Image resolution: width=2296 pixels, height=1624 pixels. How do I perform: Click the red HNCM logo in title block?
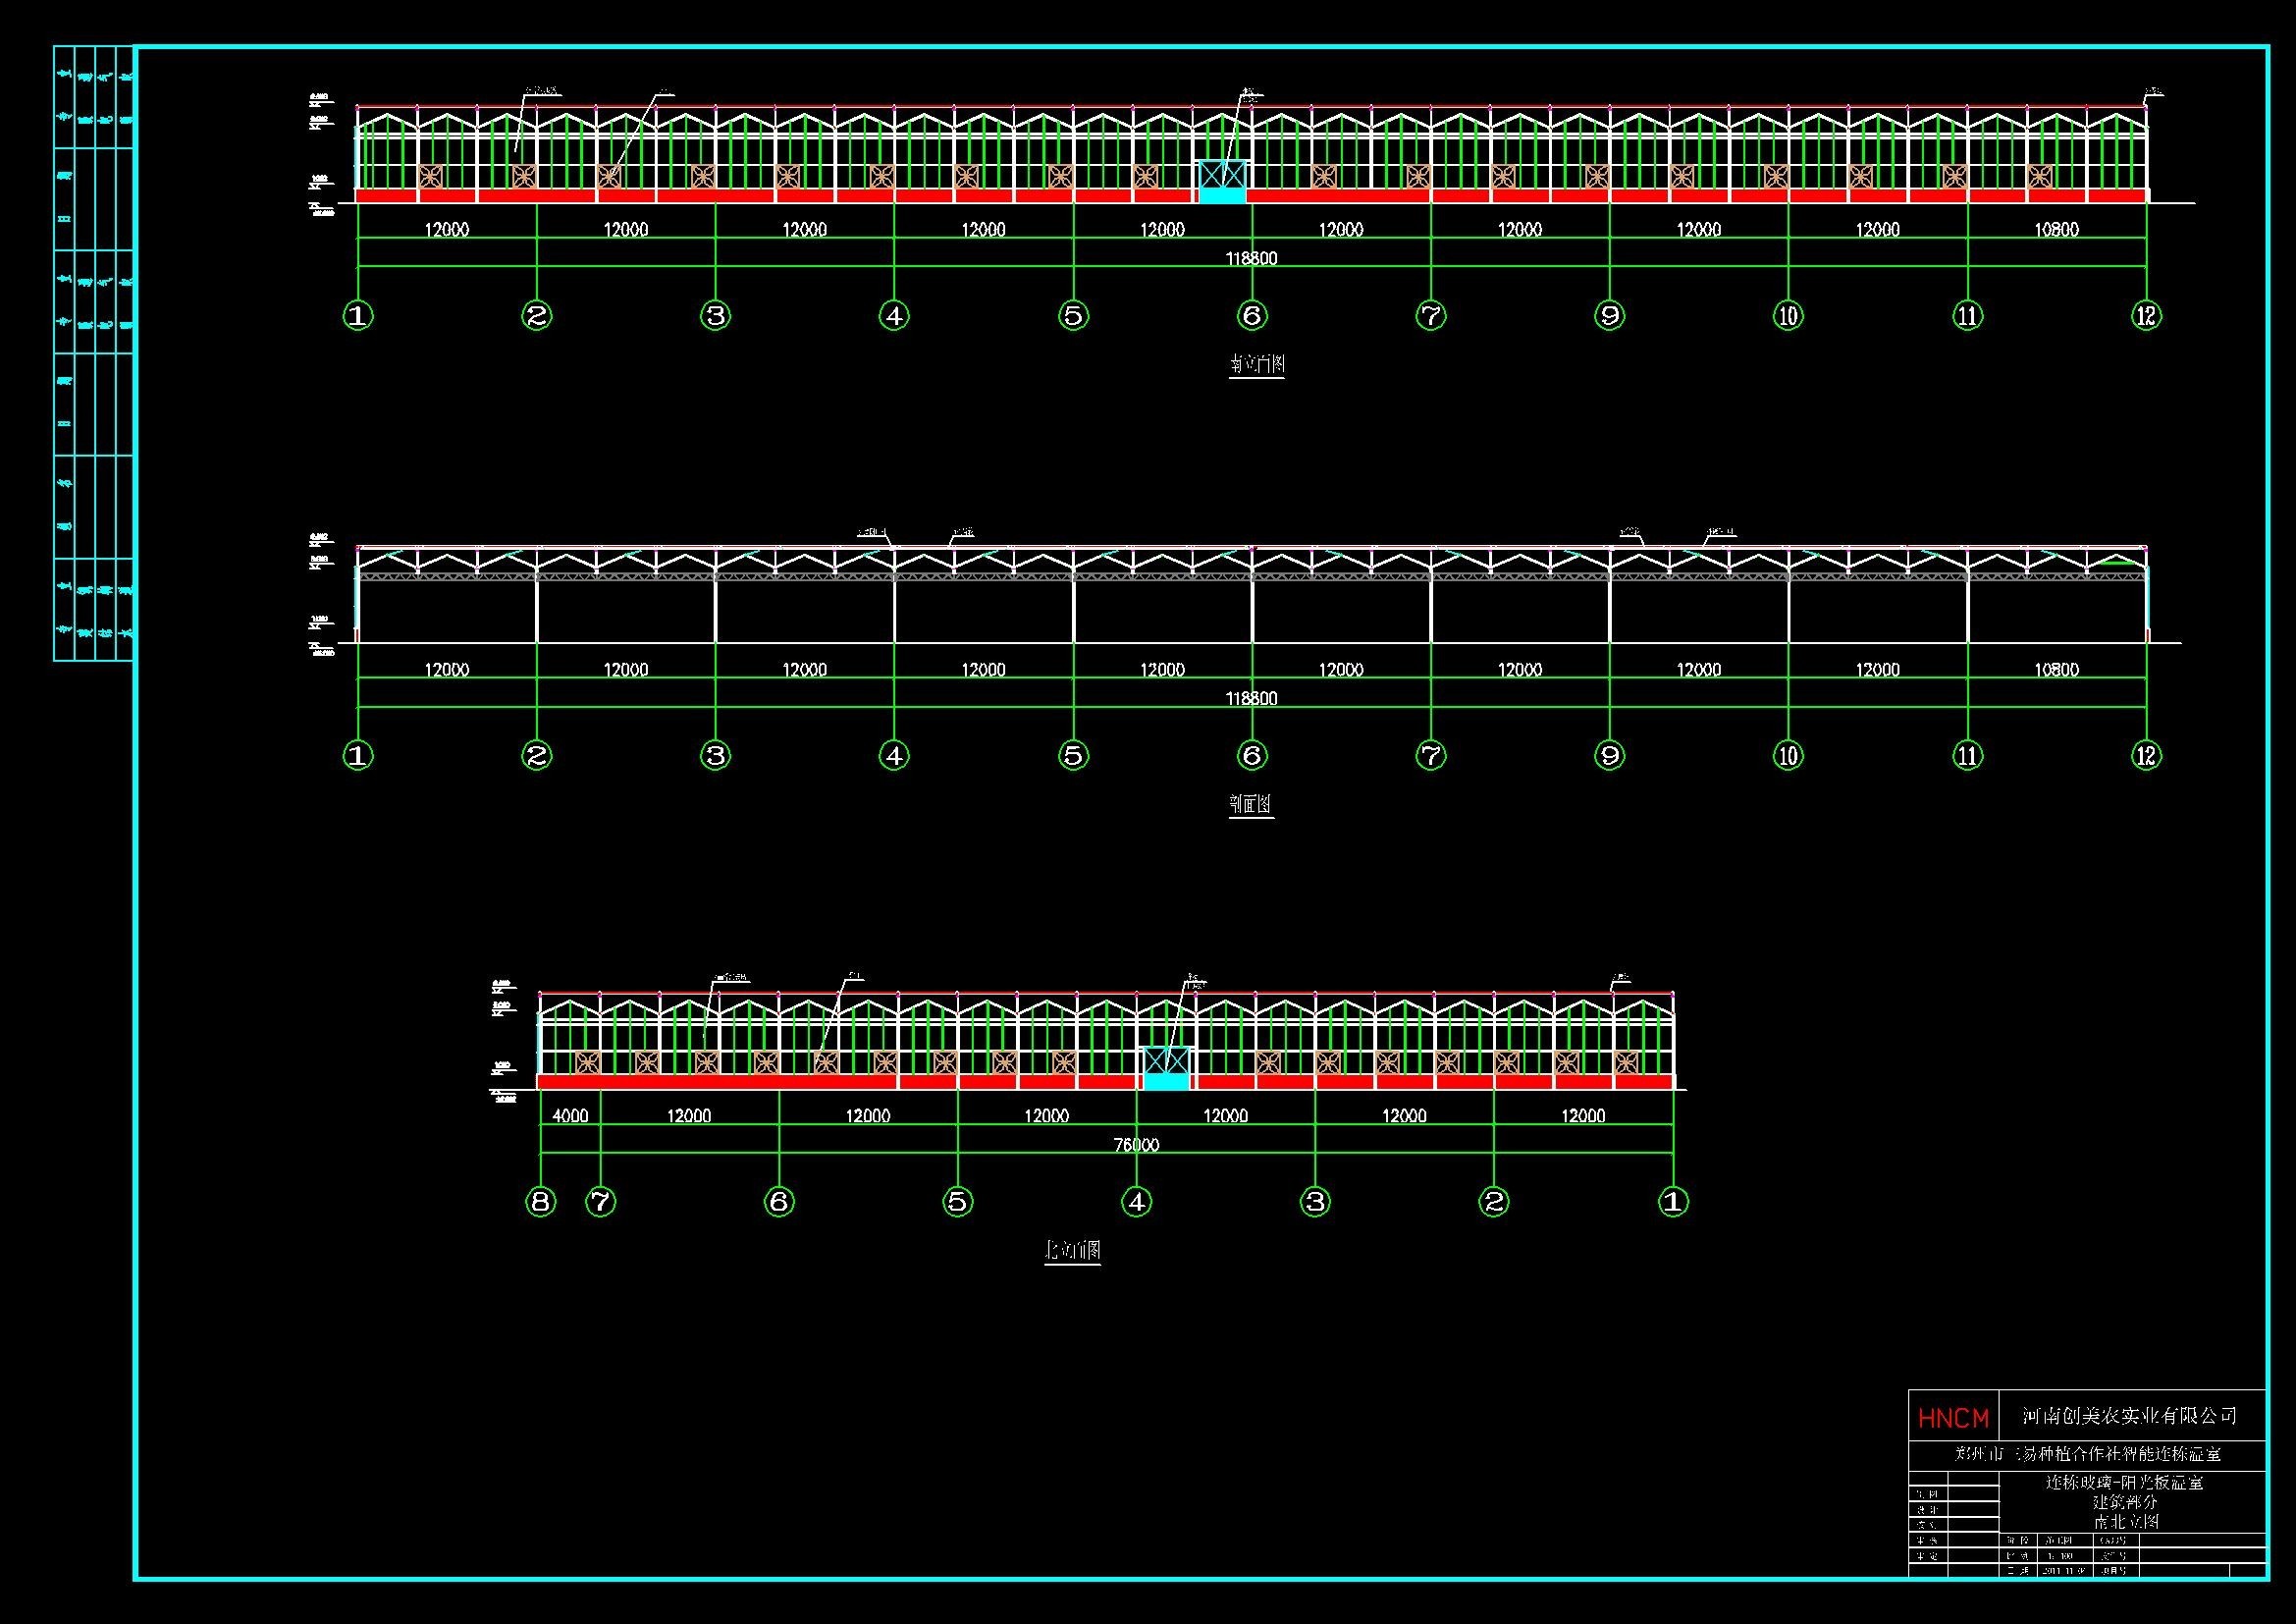tap(1953, 1418)
